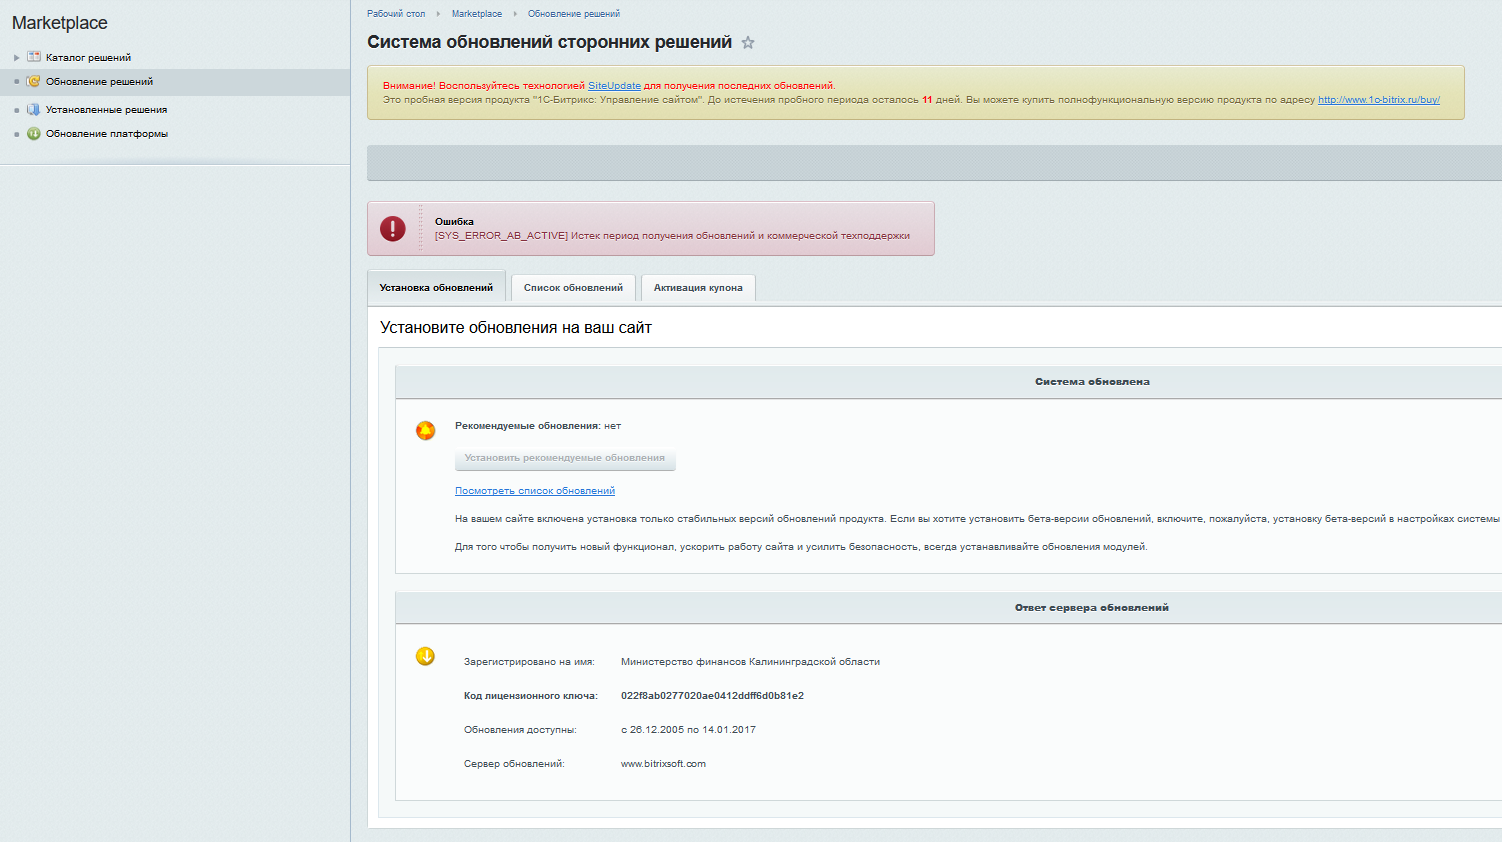Follow the SiteUpdate link in warning
Image resolution: width=1502 pixels, height=842 pixels.
[x=614, y=86]
